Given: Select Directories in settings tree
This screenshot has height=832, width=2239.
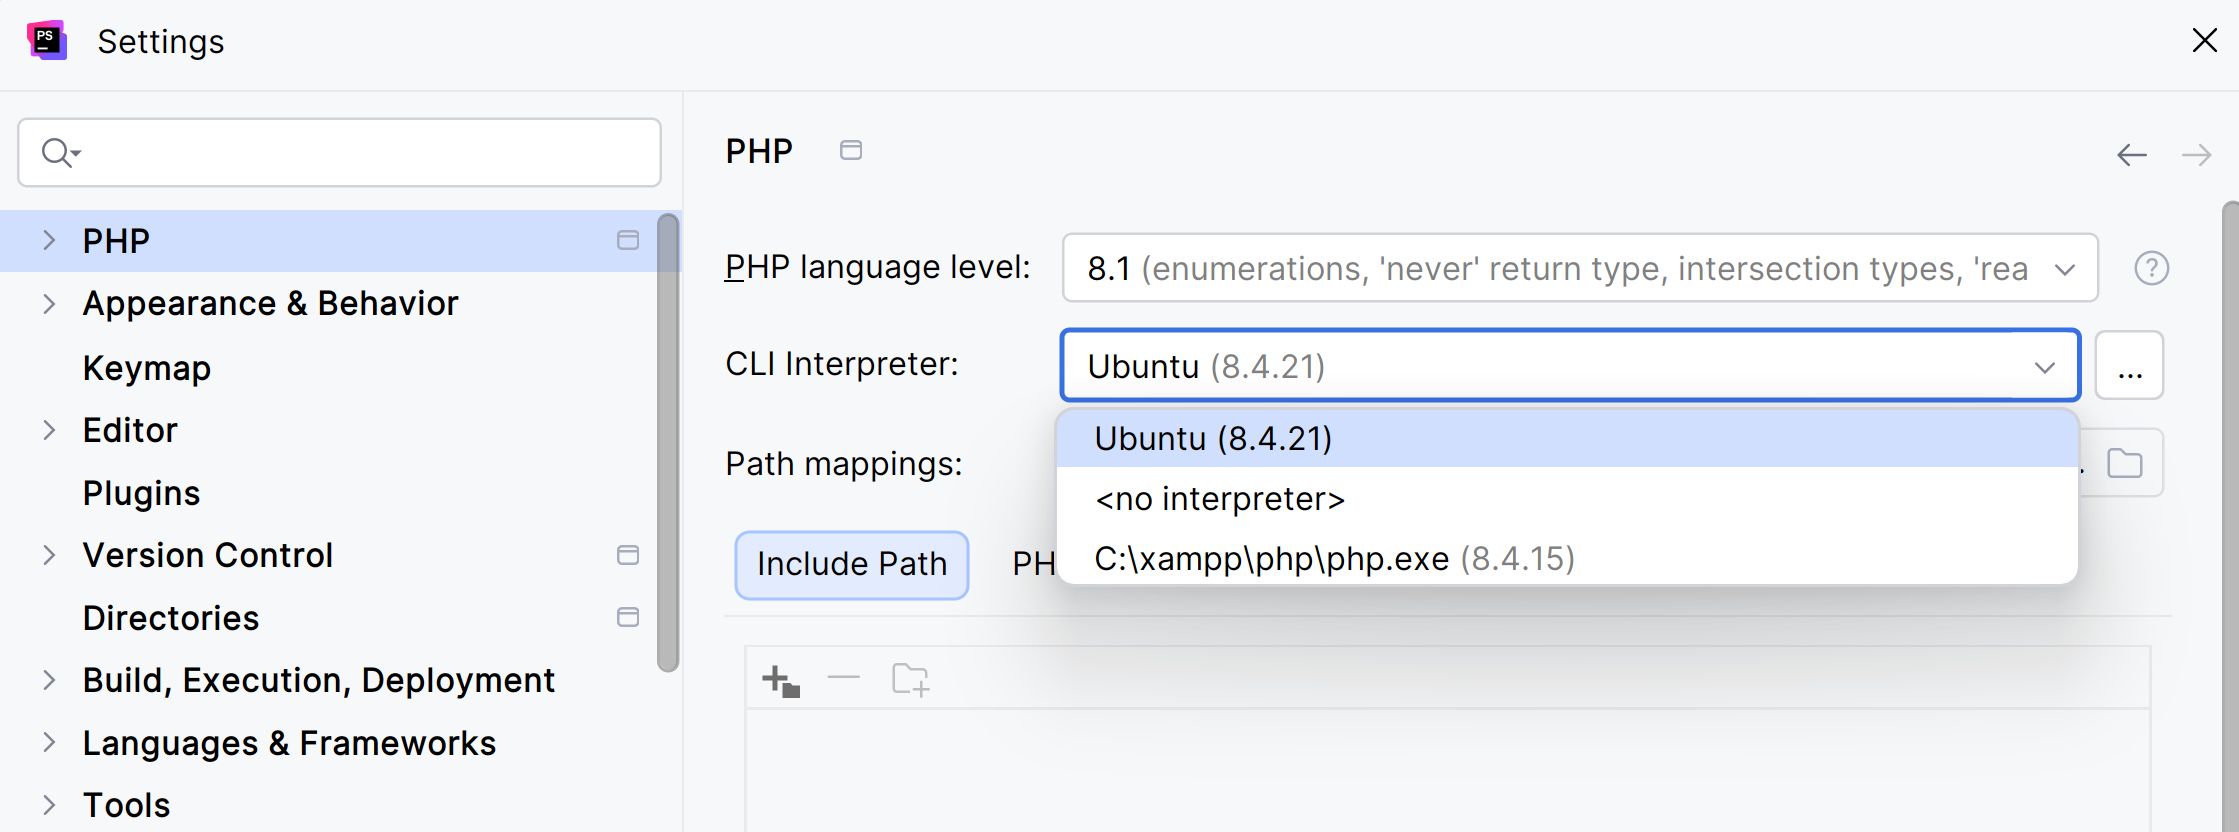Looking at the screenshot, I should (171, 618).
